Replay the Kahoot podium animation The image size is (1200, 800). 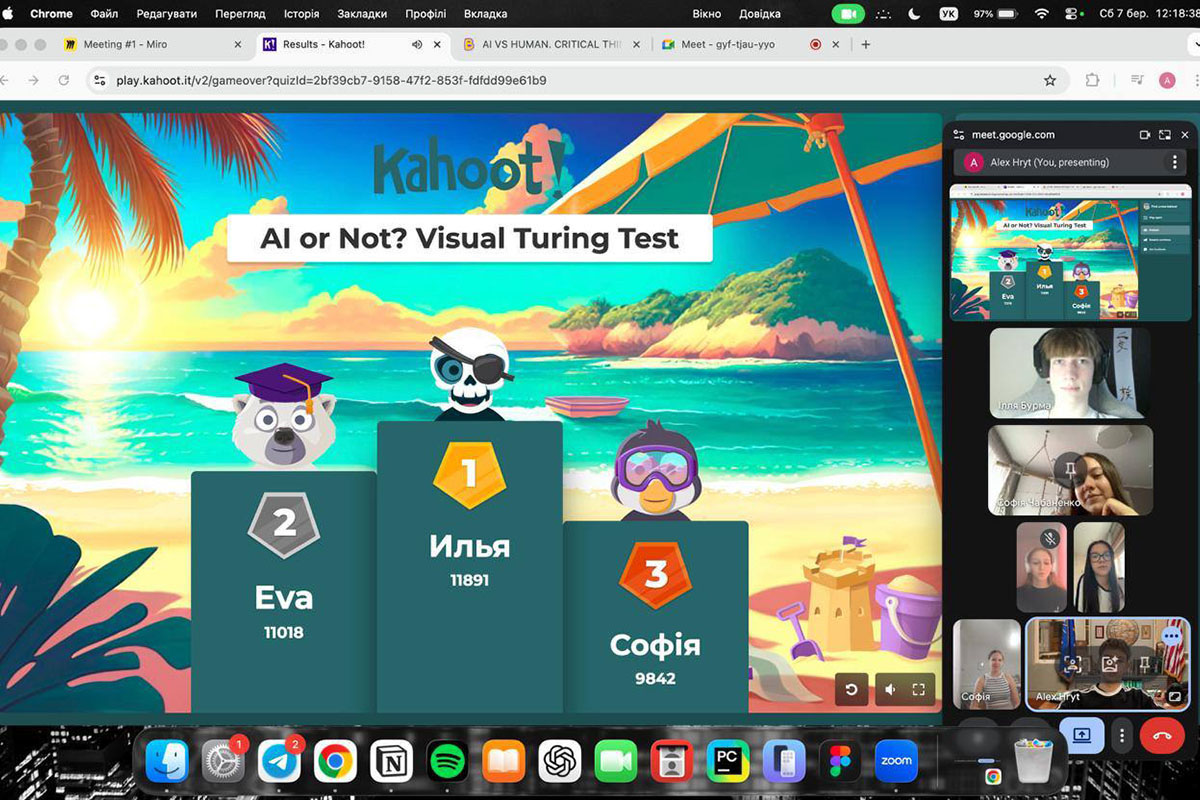pos(851,689)
